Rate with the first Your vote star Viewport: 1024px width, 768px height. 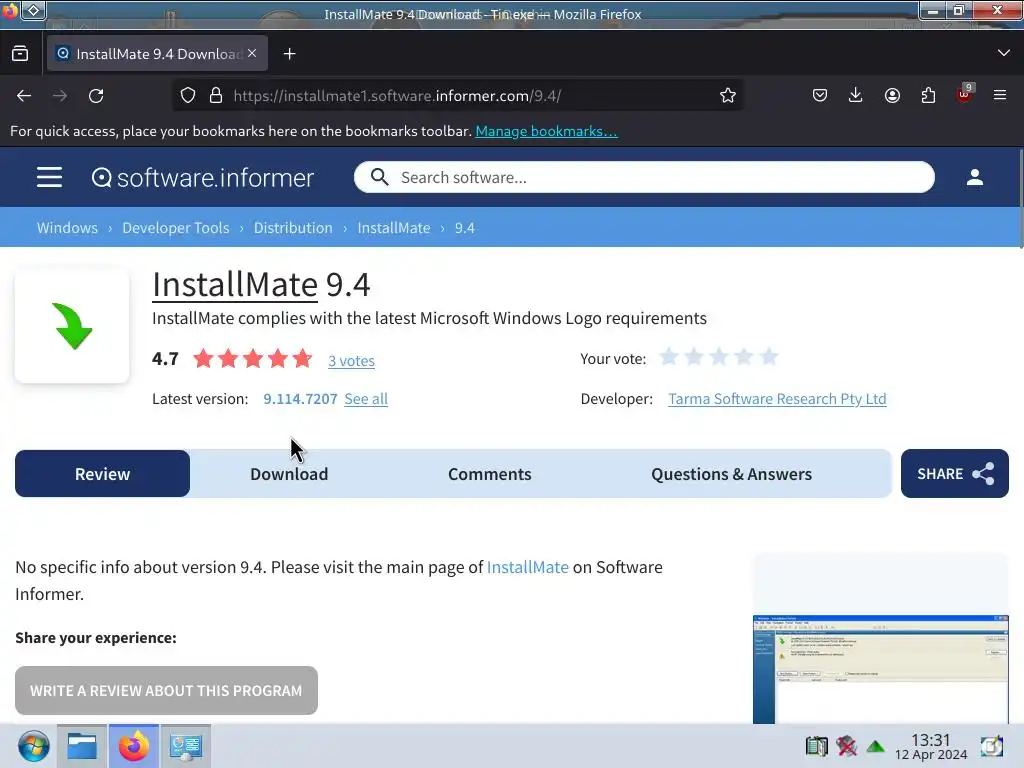coord(669,357)
